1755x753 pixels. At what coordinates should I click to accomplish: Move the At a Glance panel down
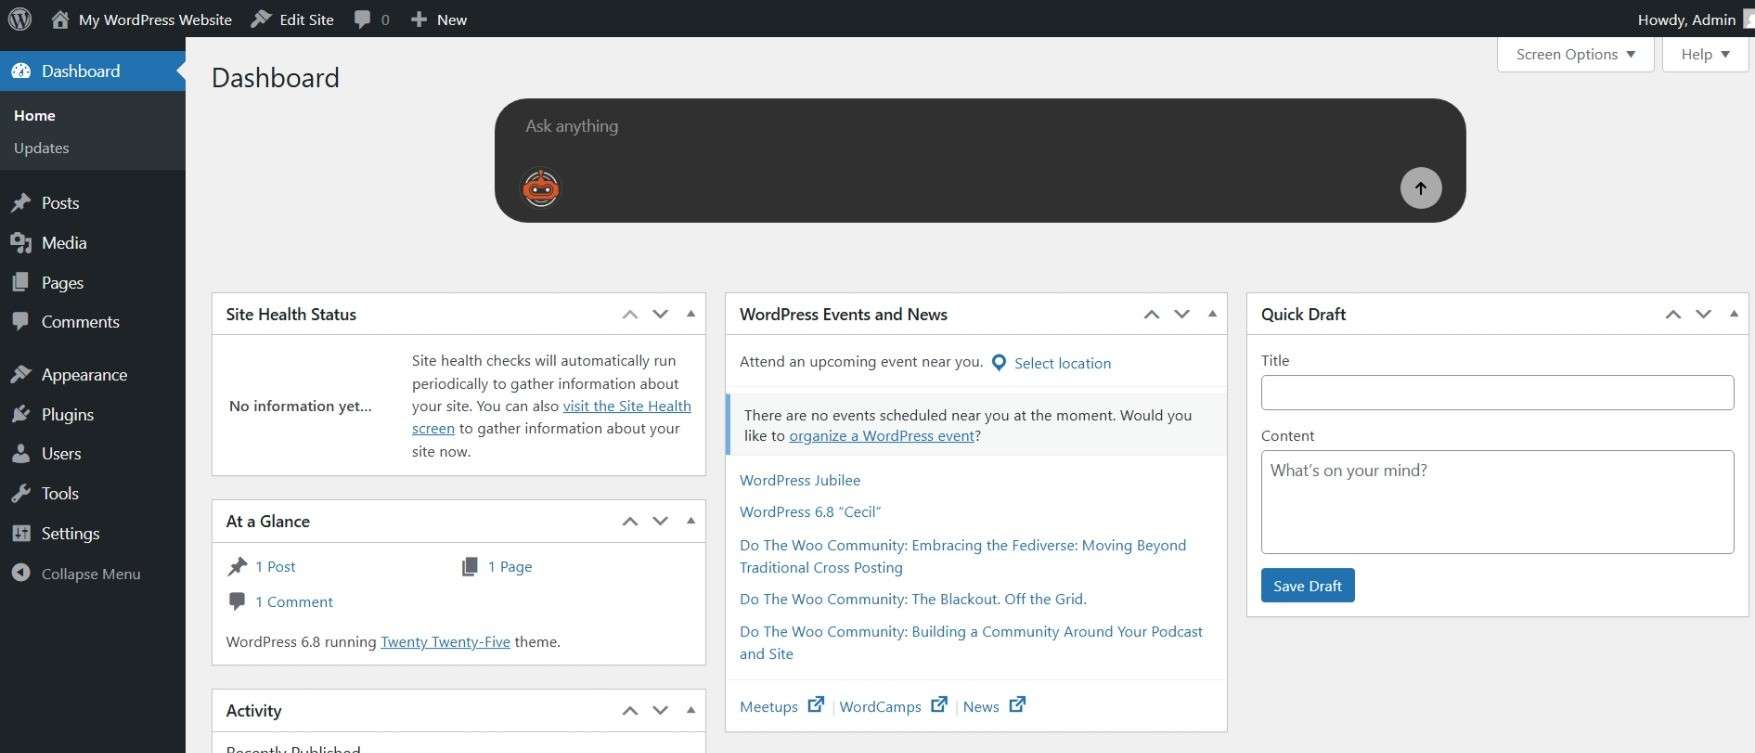(x=660, y=521)
